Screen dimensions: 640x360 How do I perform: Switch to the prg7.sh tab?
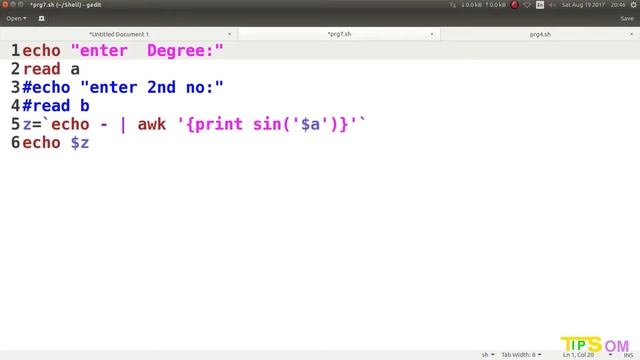click(x=339, y=34)
